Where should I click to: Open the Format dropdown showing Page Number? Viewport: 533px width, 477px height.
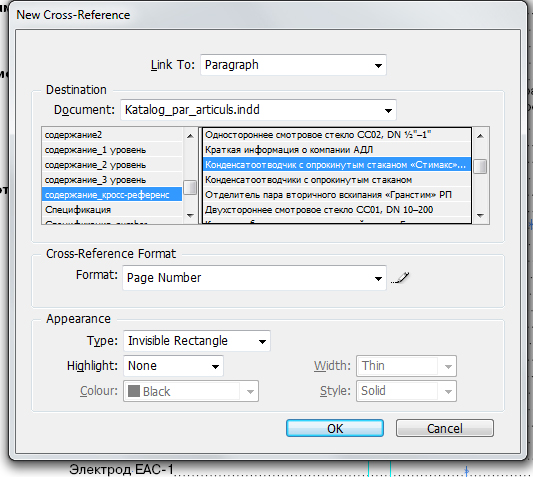pyautogui.click(x=254, y=278)
